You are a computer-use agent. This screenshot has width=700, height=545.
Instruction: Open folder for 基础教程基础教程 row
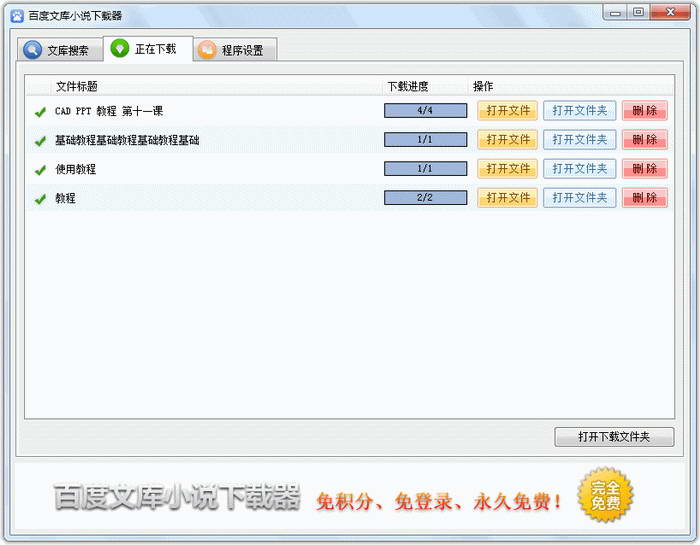(x=579, y=139)
